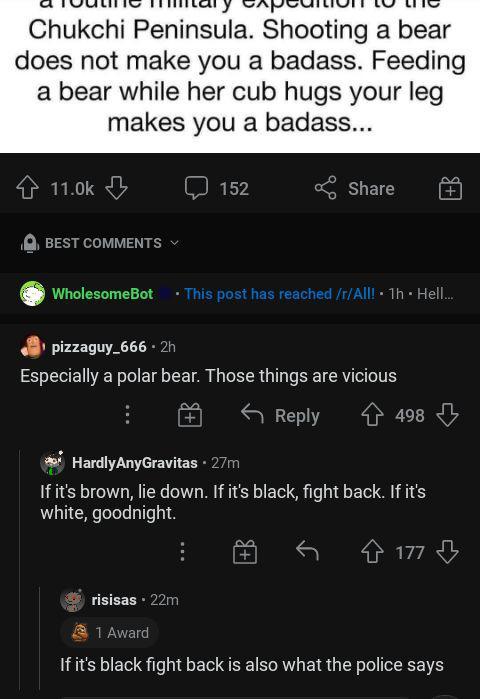Give award to pizzaguy_666's comment
This screenshot has width=480, height=699.
190,415
